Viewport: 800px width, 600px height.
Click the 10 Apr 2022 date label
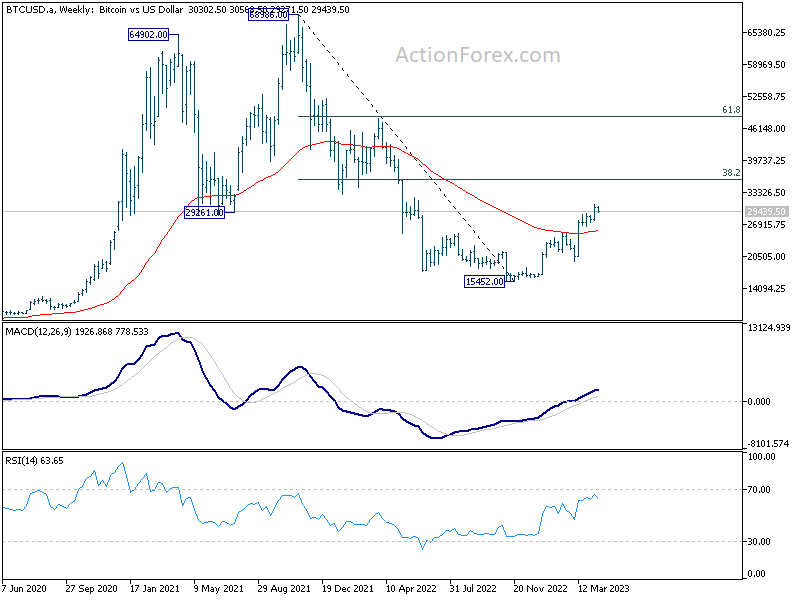click(411, 589)
